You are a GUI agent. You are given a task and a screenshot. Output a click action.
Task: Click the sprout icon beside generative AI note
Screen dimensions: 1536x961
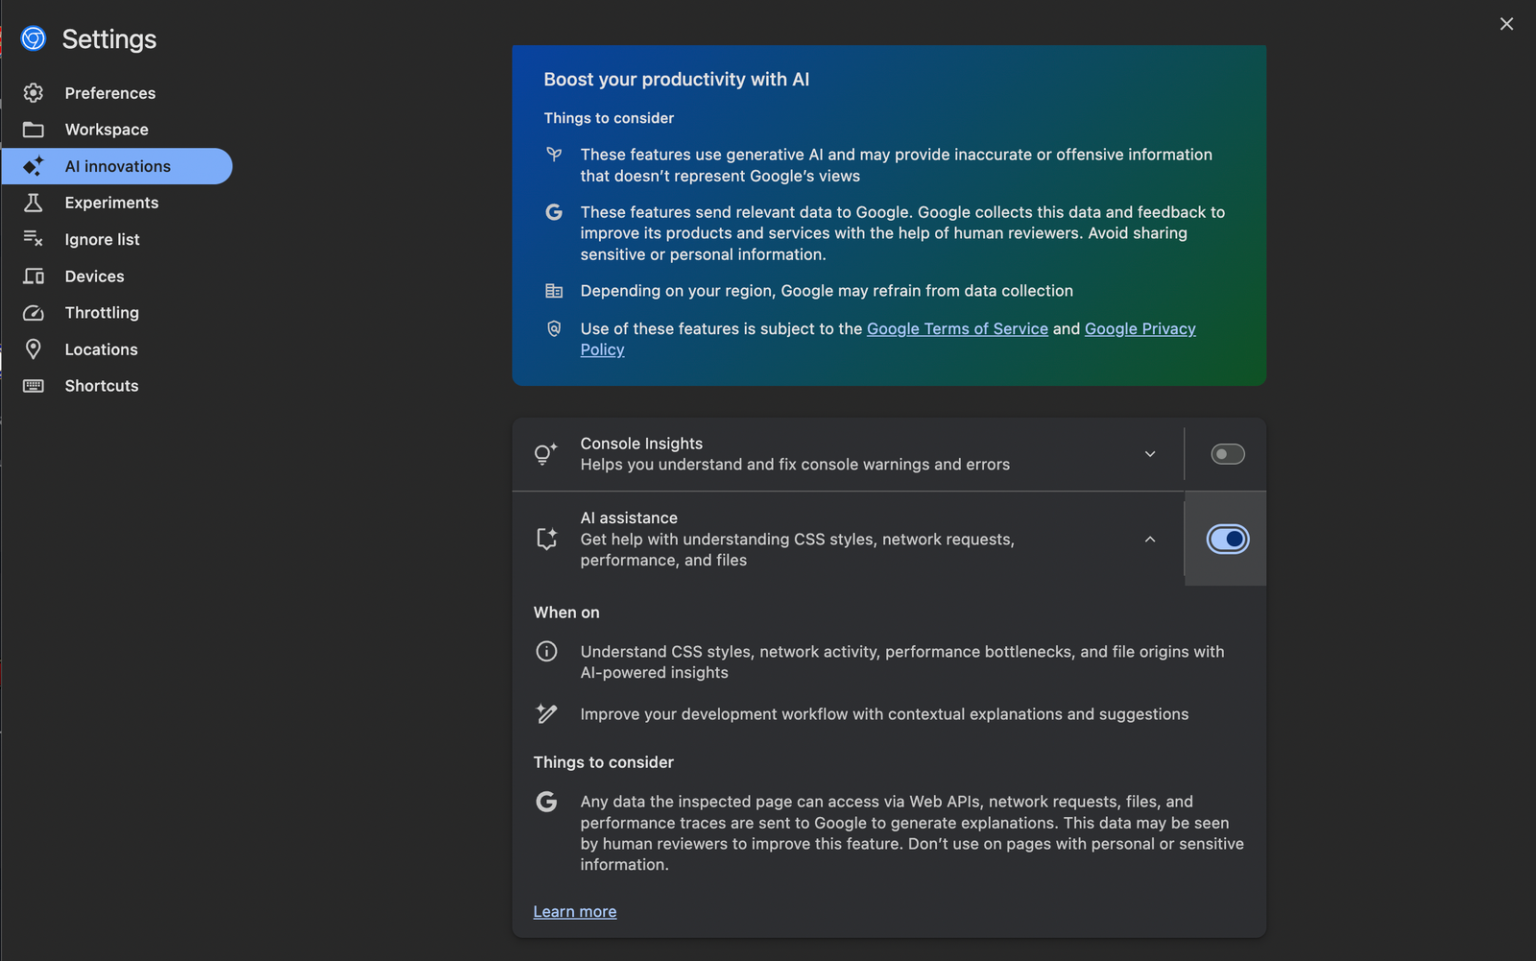[x=554, y=155]
